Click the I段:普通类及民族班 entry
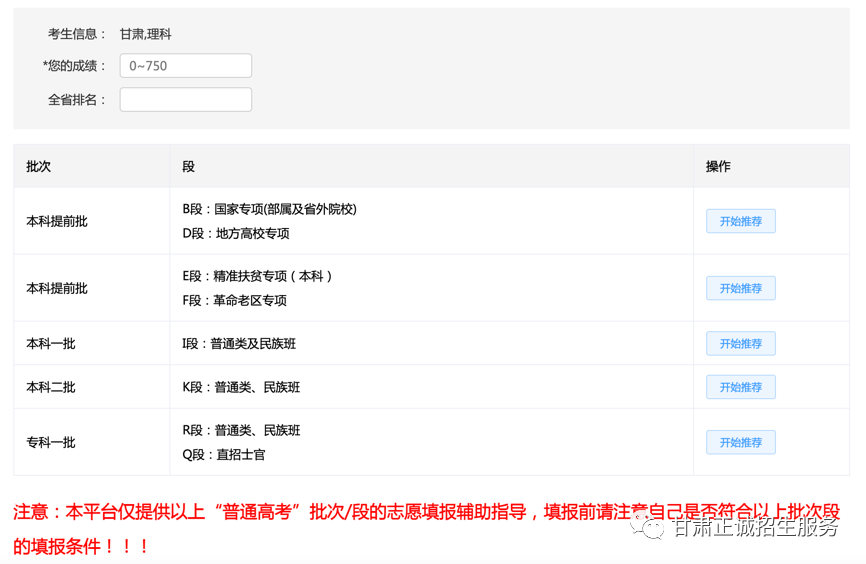 coord(239,343)
